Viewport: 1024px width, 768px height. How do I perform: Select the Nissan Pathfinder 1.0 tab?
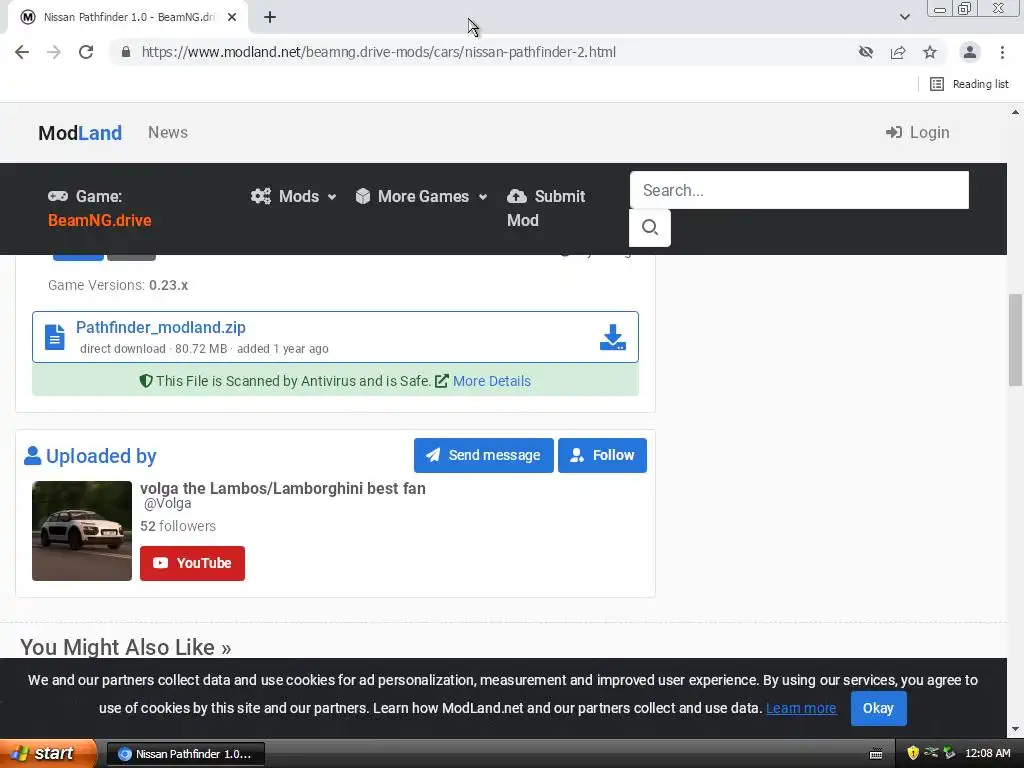(128, 18)
